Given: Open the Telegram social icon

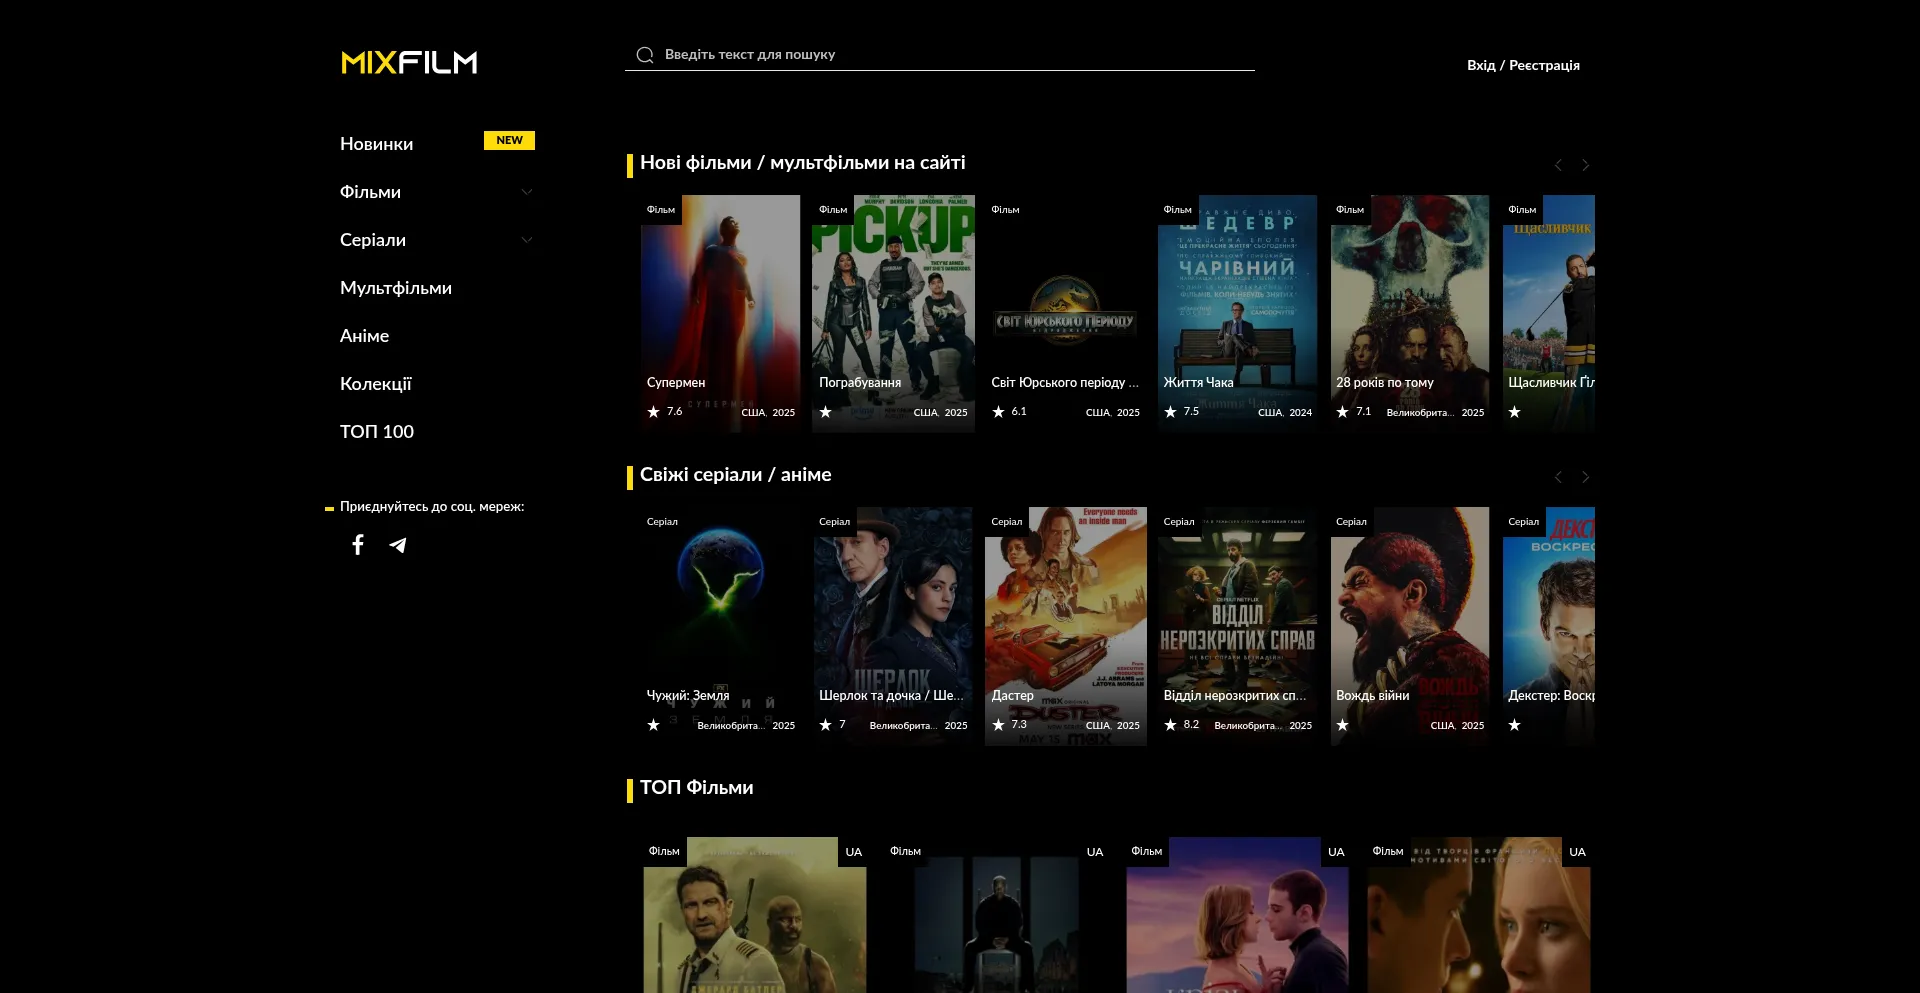Looking at the screenshot, I should 398,545.
